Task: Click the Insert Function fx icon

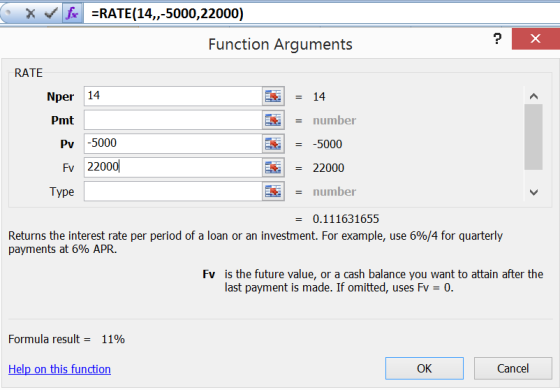Action: 72,14
